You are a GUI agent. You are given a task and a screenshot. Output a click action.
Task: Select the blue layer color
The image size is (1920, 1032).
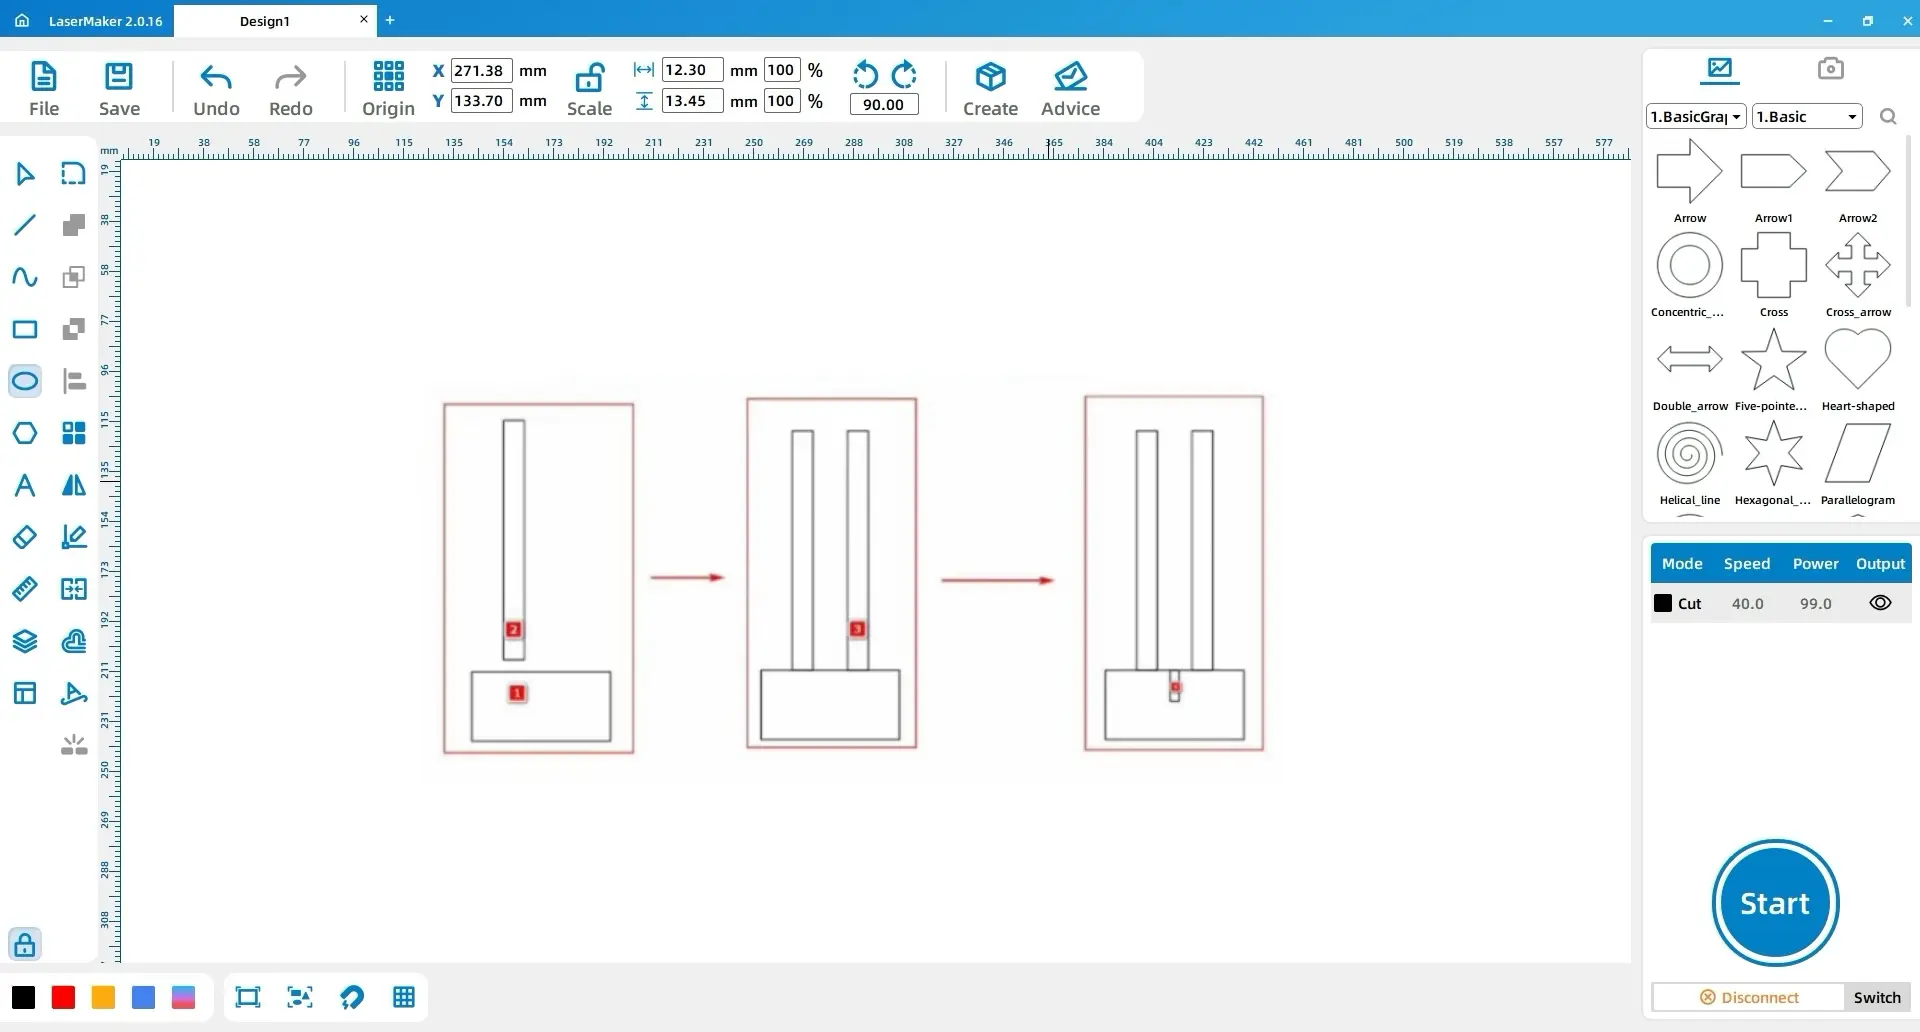point(143,997)
